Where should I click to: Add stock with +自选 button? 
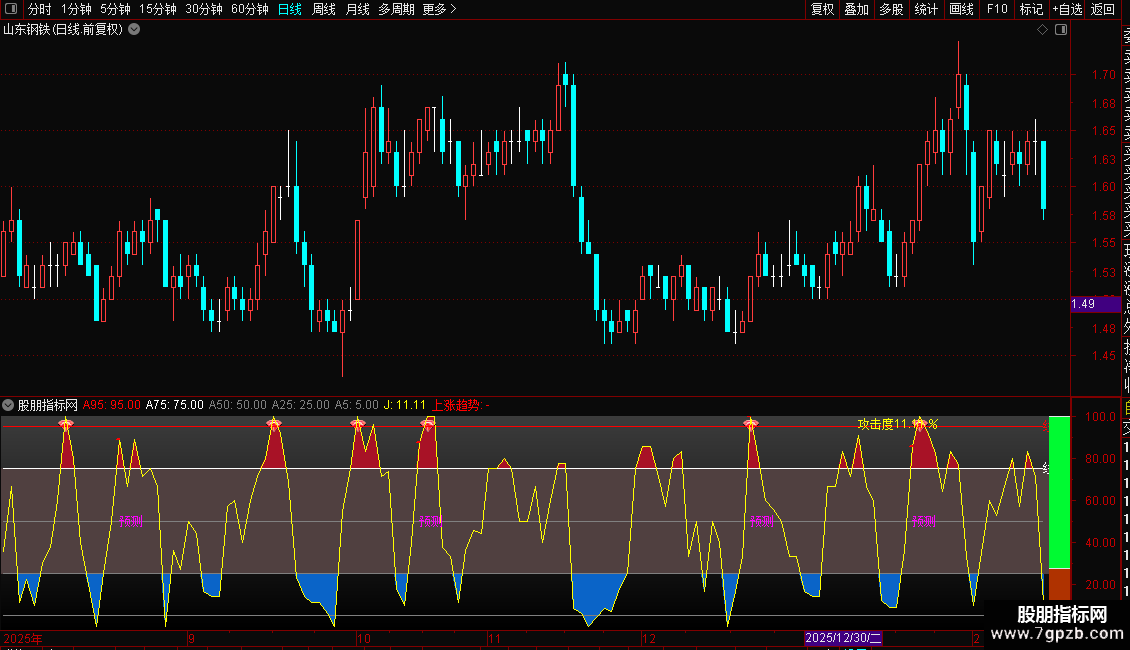click(1067, 9)
